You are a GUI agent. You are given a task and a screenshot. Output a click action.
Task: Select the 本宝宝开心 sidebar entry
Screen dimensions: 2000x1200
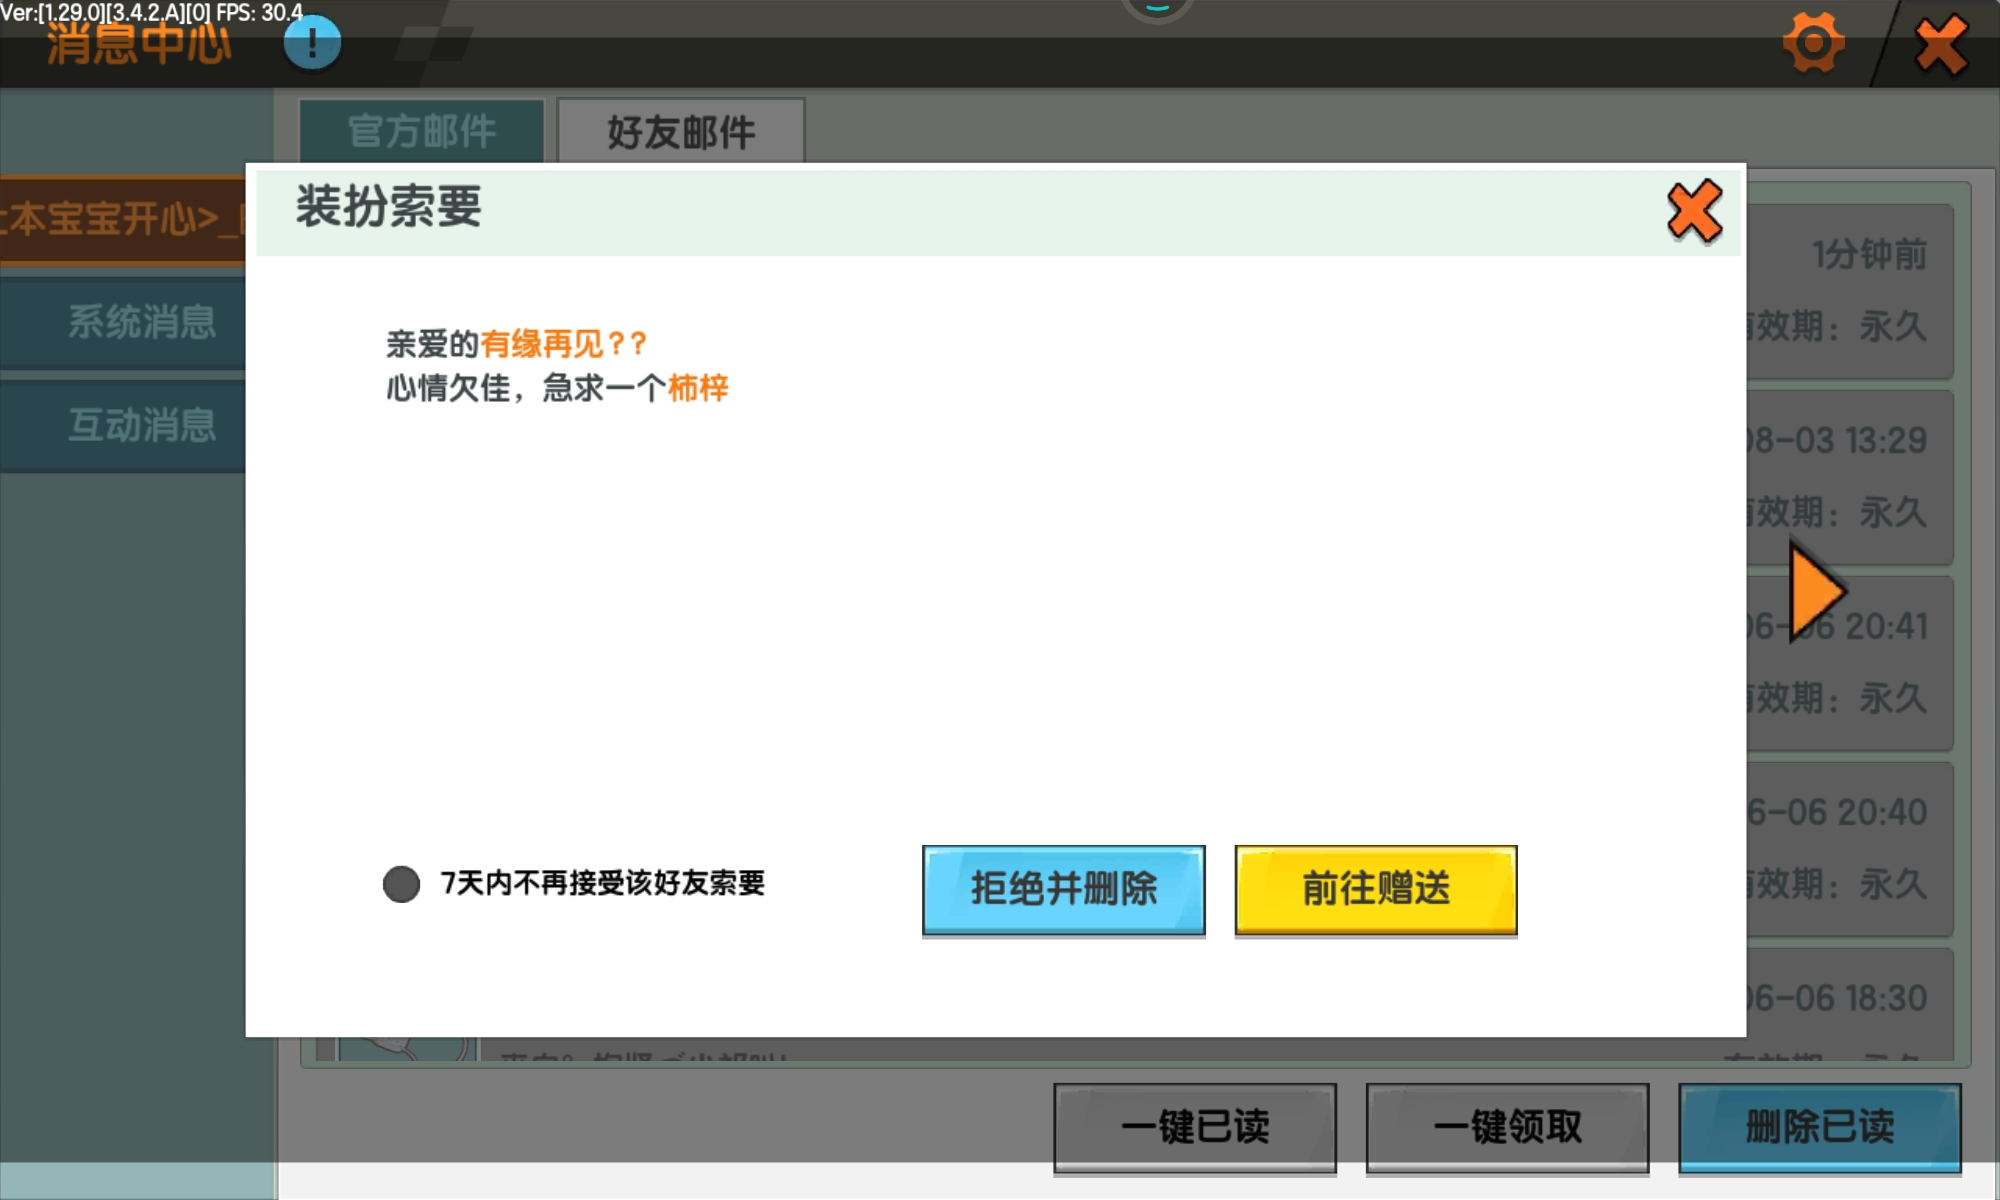coord(122,219)
